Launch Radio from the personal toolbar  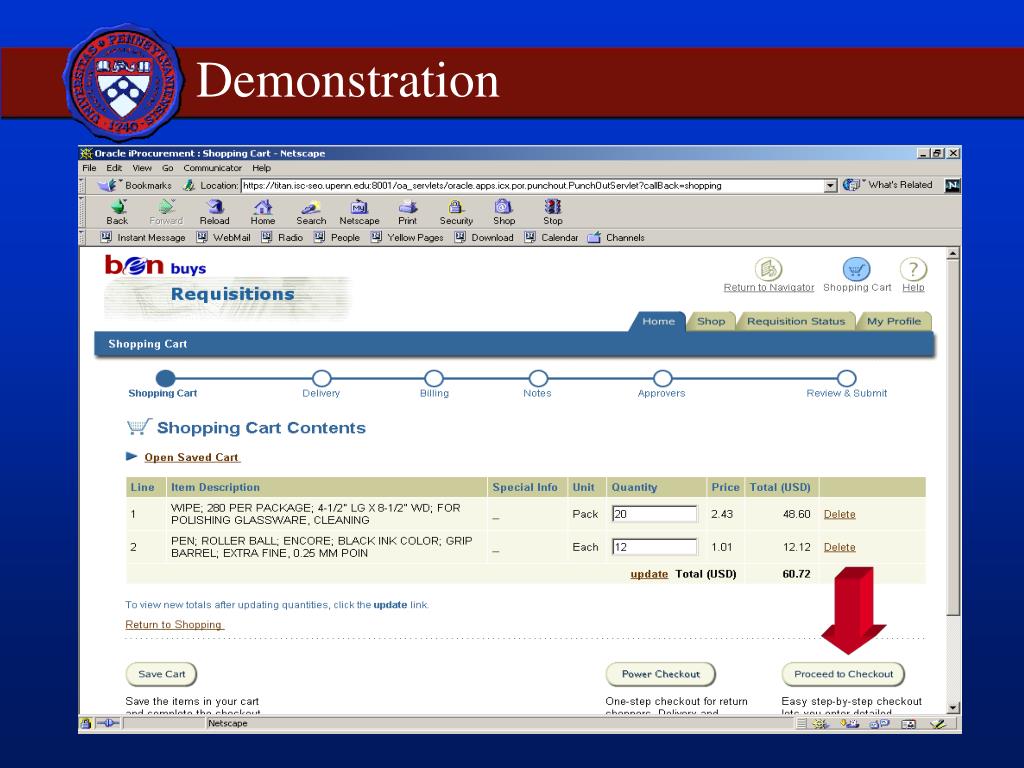[x=282, y=238]
